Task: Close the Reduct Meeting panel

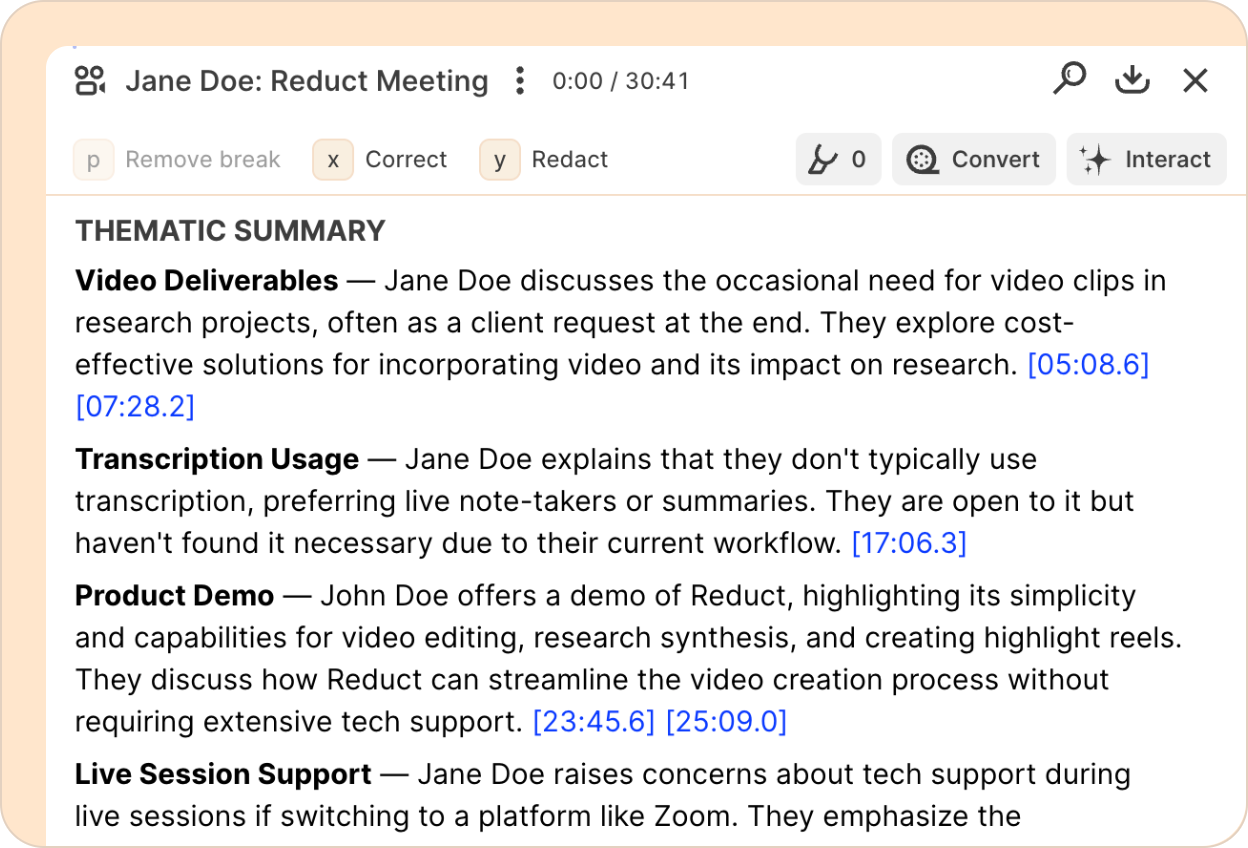Action: [1196, 81]
